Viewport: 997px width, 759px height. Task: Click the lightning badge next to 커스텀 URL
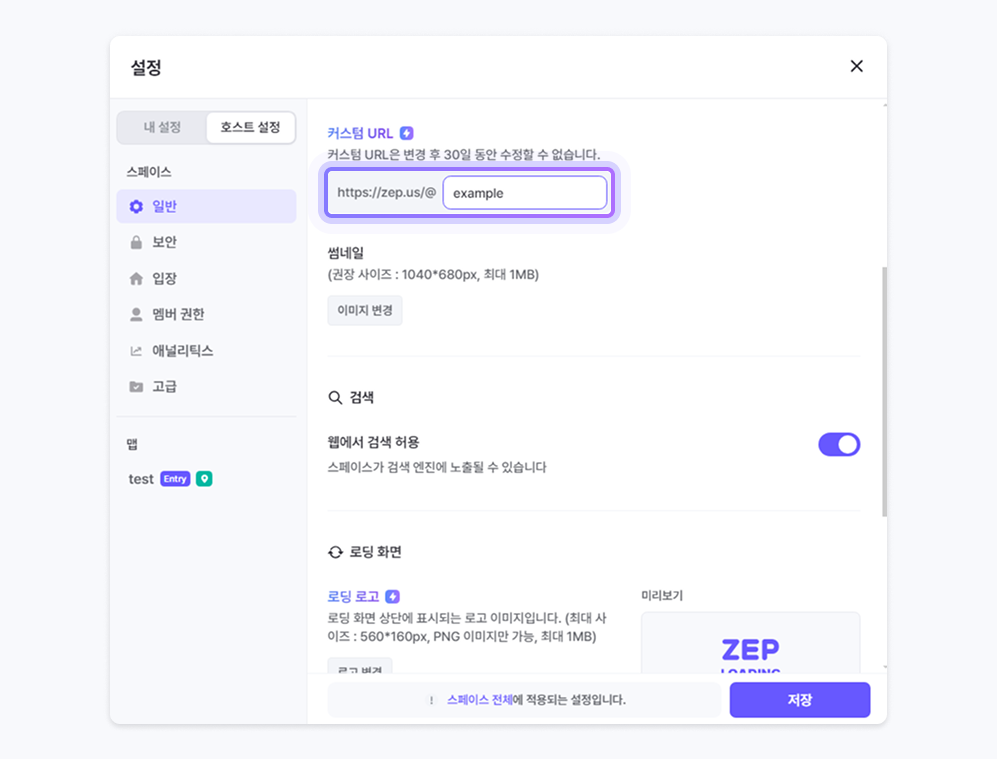[406, 133]
